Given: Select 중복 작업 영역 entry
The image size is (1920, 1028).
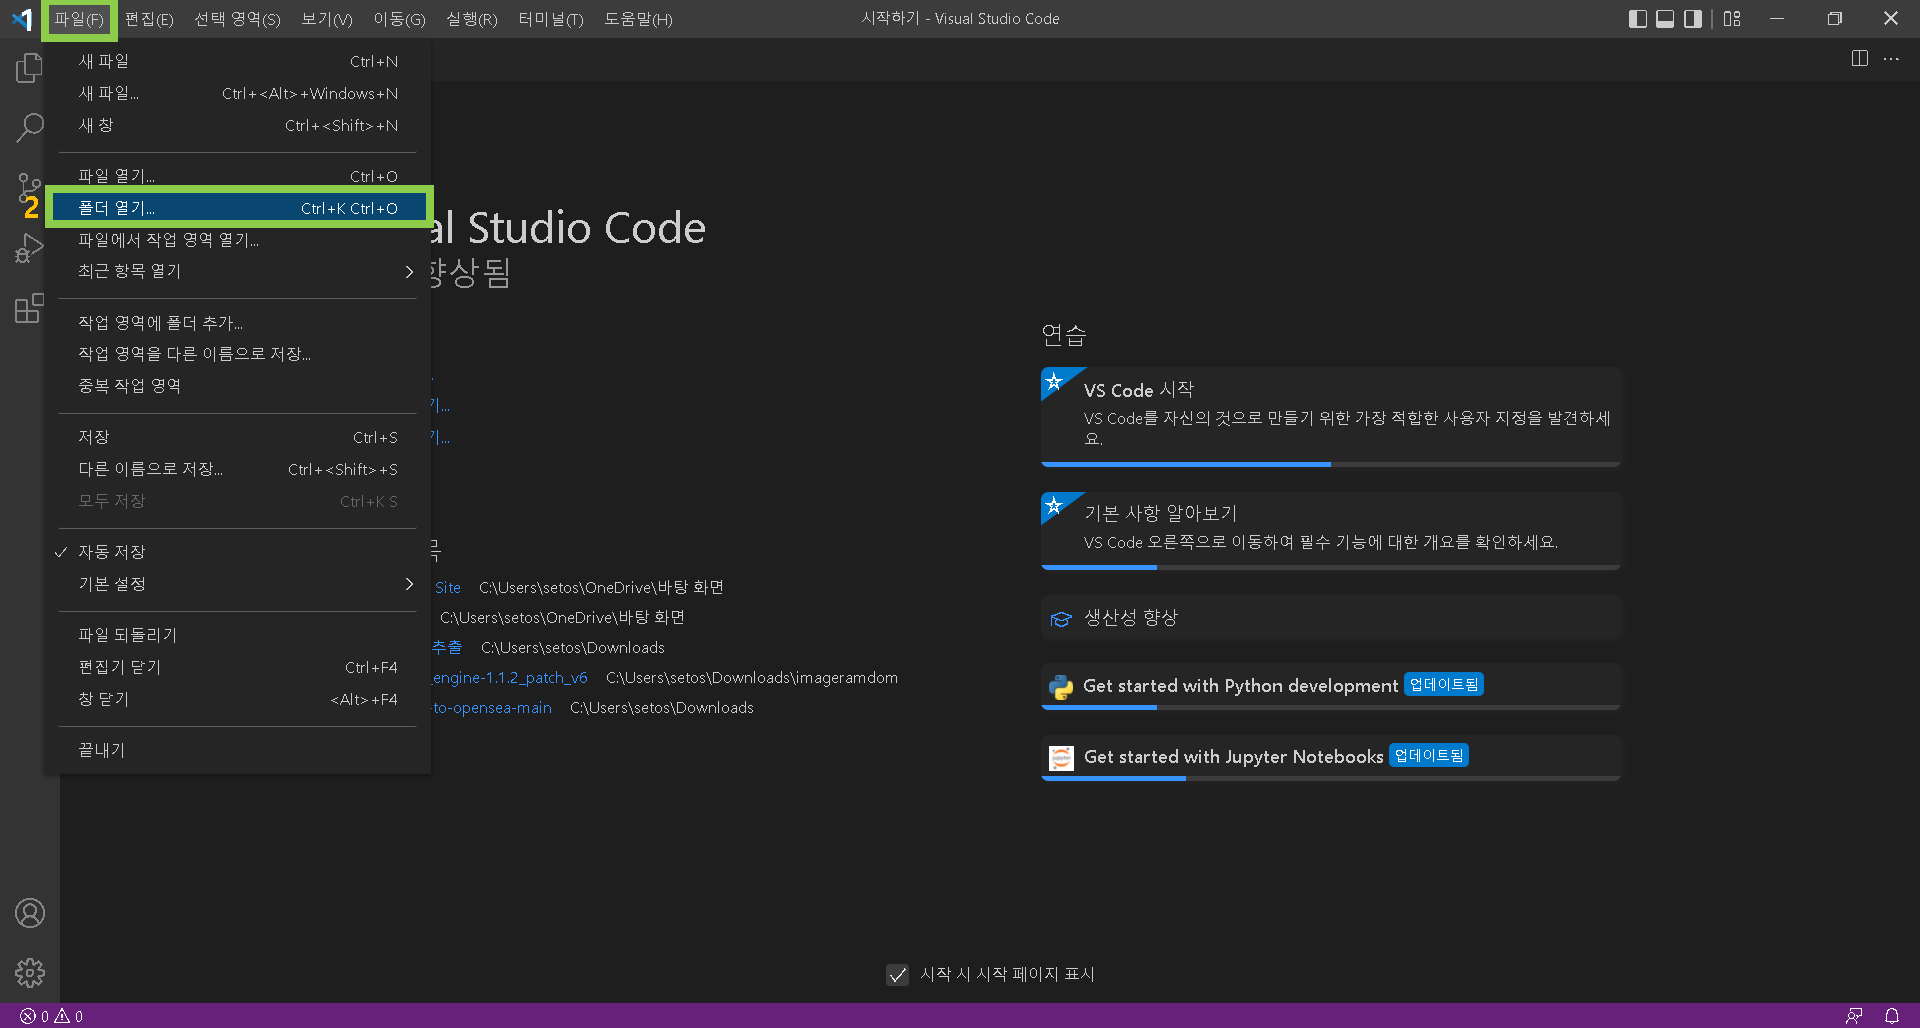Looking at the screenshot, I should 237,386.
